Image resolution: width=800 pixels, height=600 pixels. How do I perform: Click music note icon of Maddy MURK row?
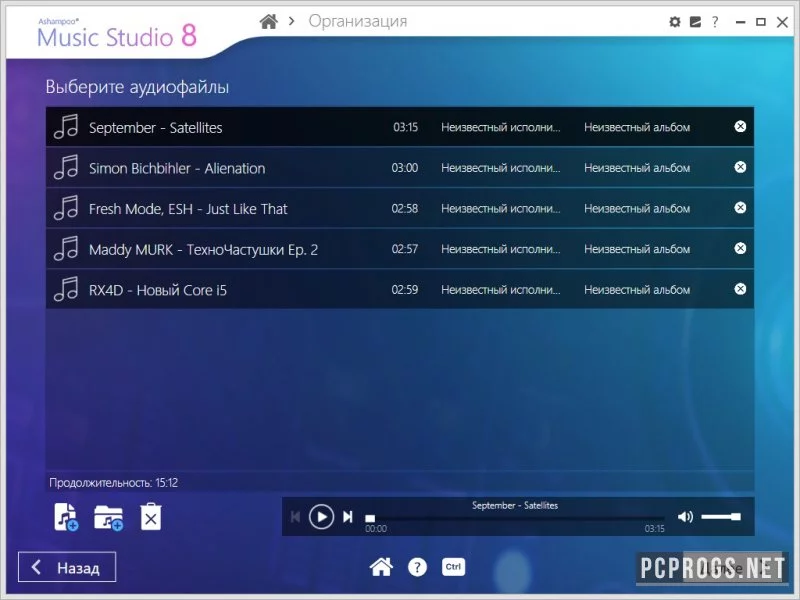click(66, 248)
